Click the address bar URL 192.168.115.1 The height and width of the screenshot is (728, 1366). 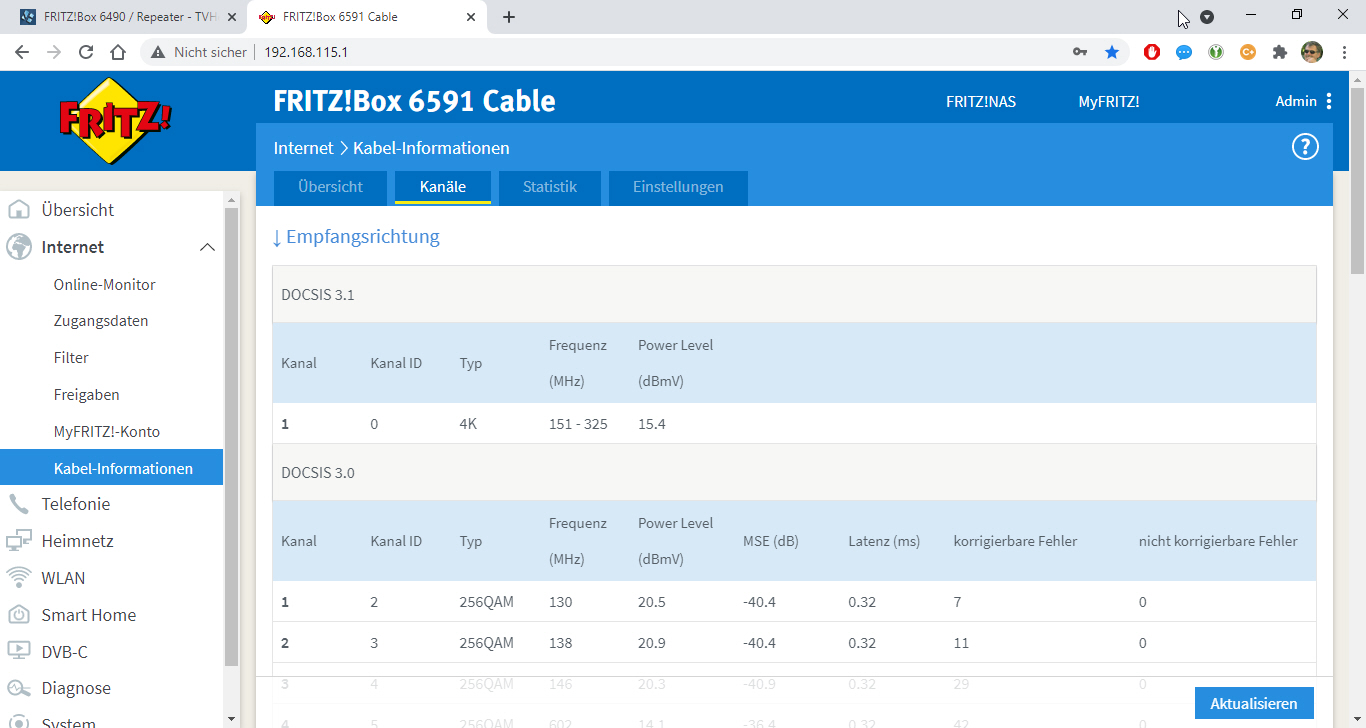click(306, 52)
